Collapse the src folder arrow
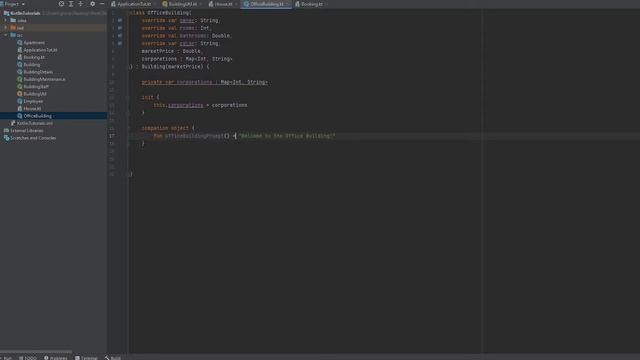This screenshot has height=360, width=640. (6, 35)
